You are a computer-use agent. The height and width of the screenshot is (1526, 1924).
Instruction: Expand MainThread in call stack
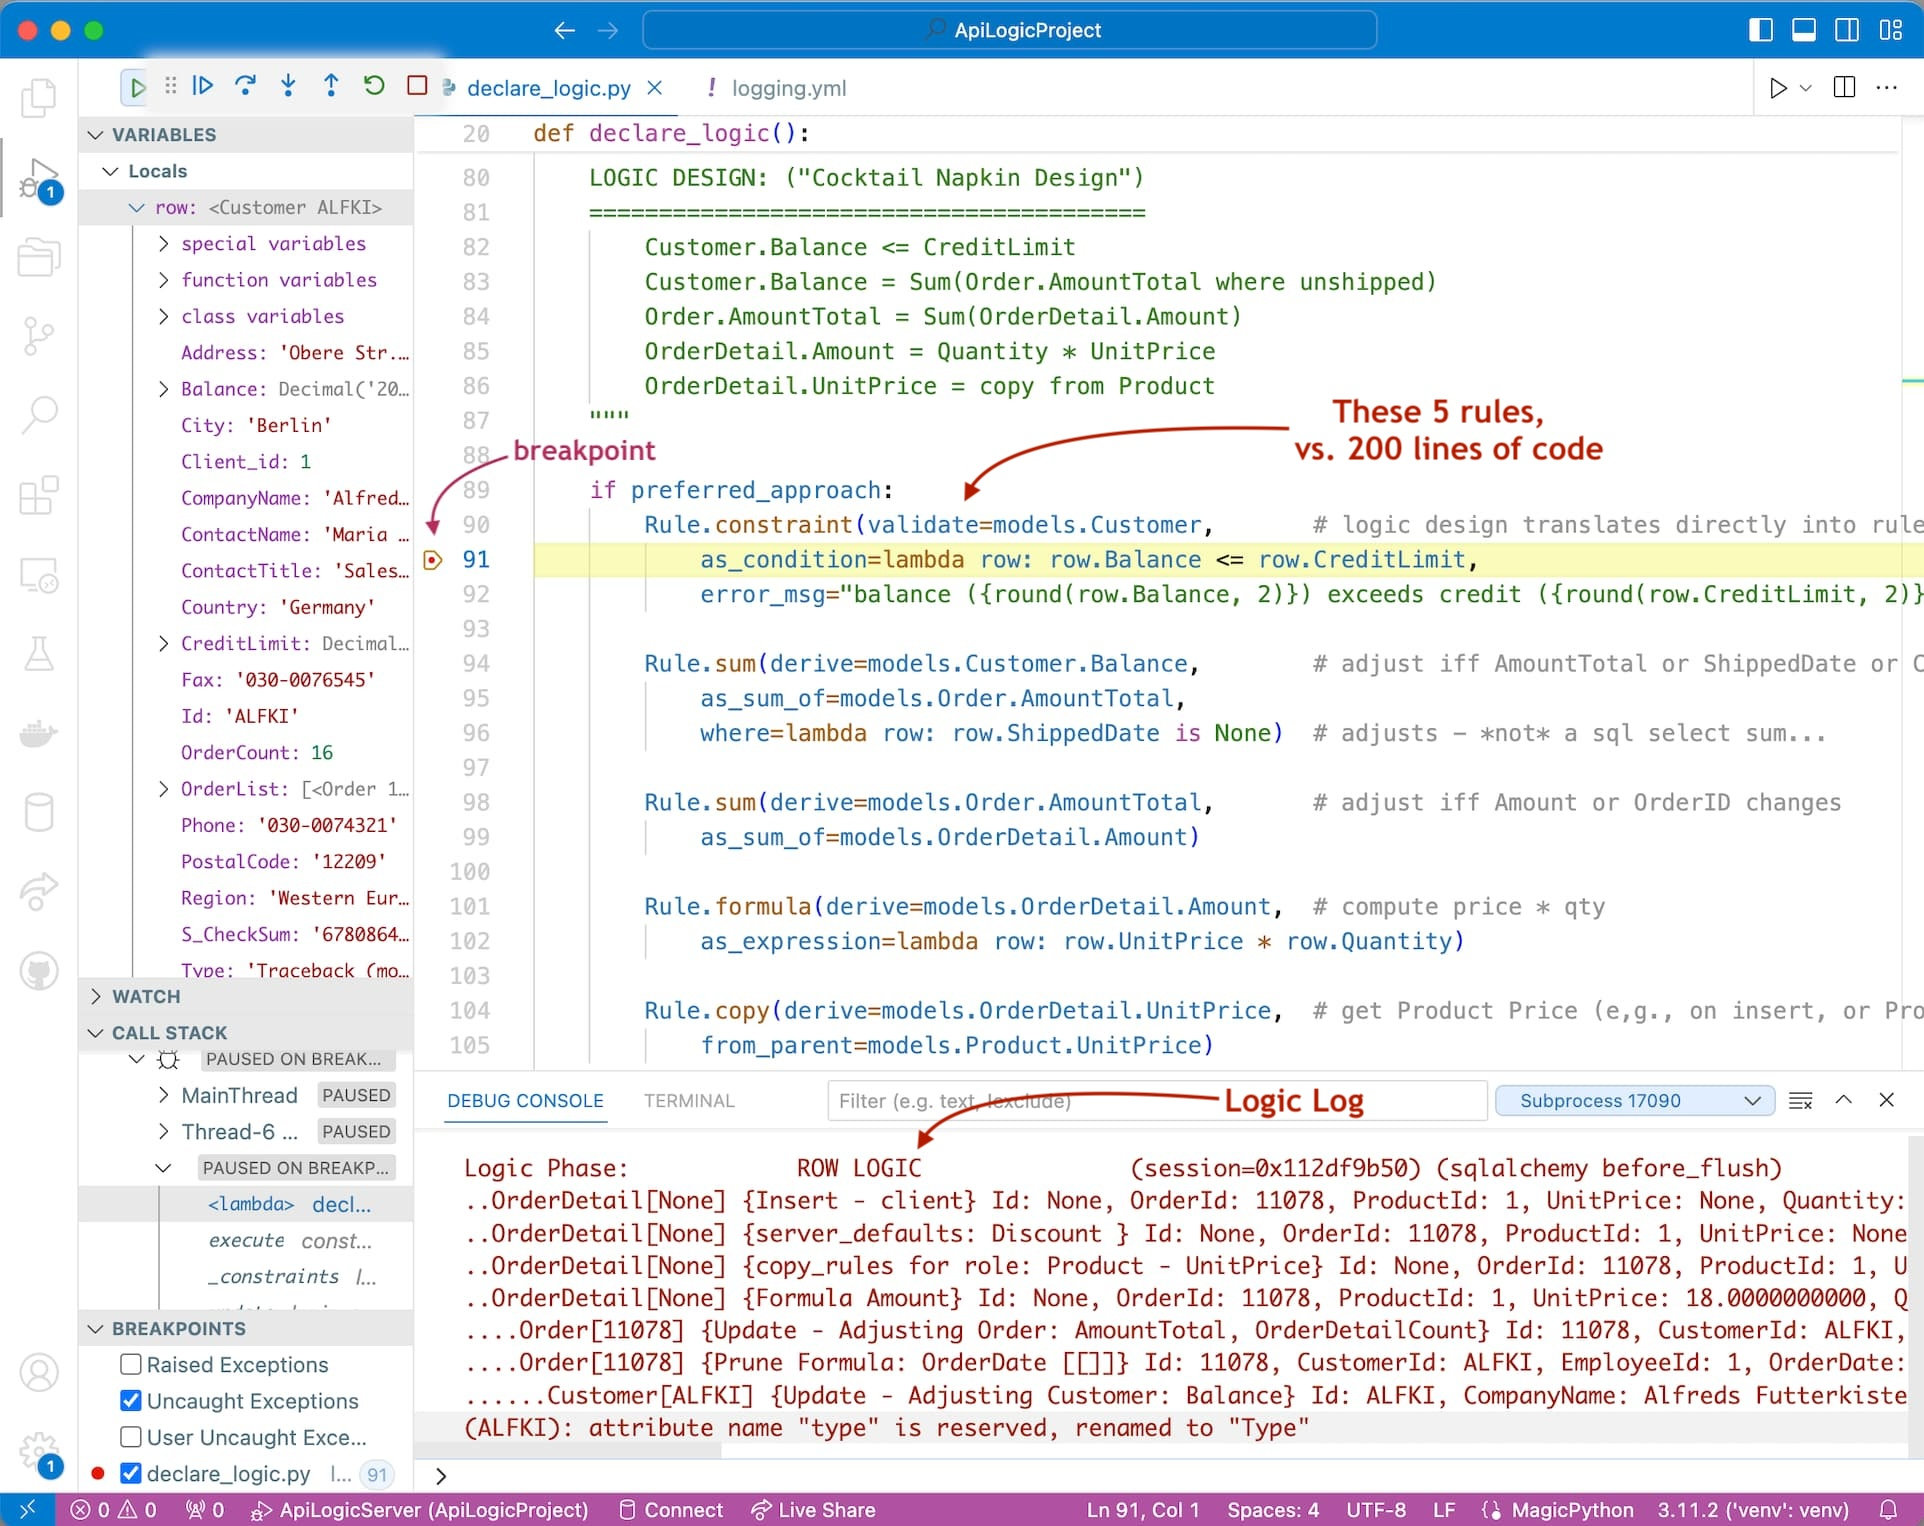point(164,1095)
